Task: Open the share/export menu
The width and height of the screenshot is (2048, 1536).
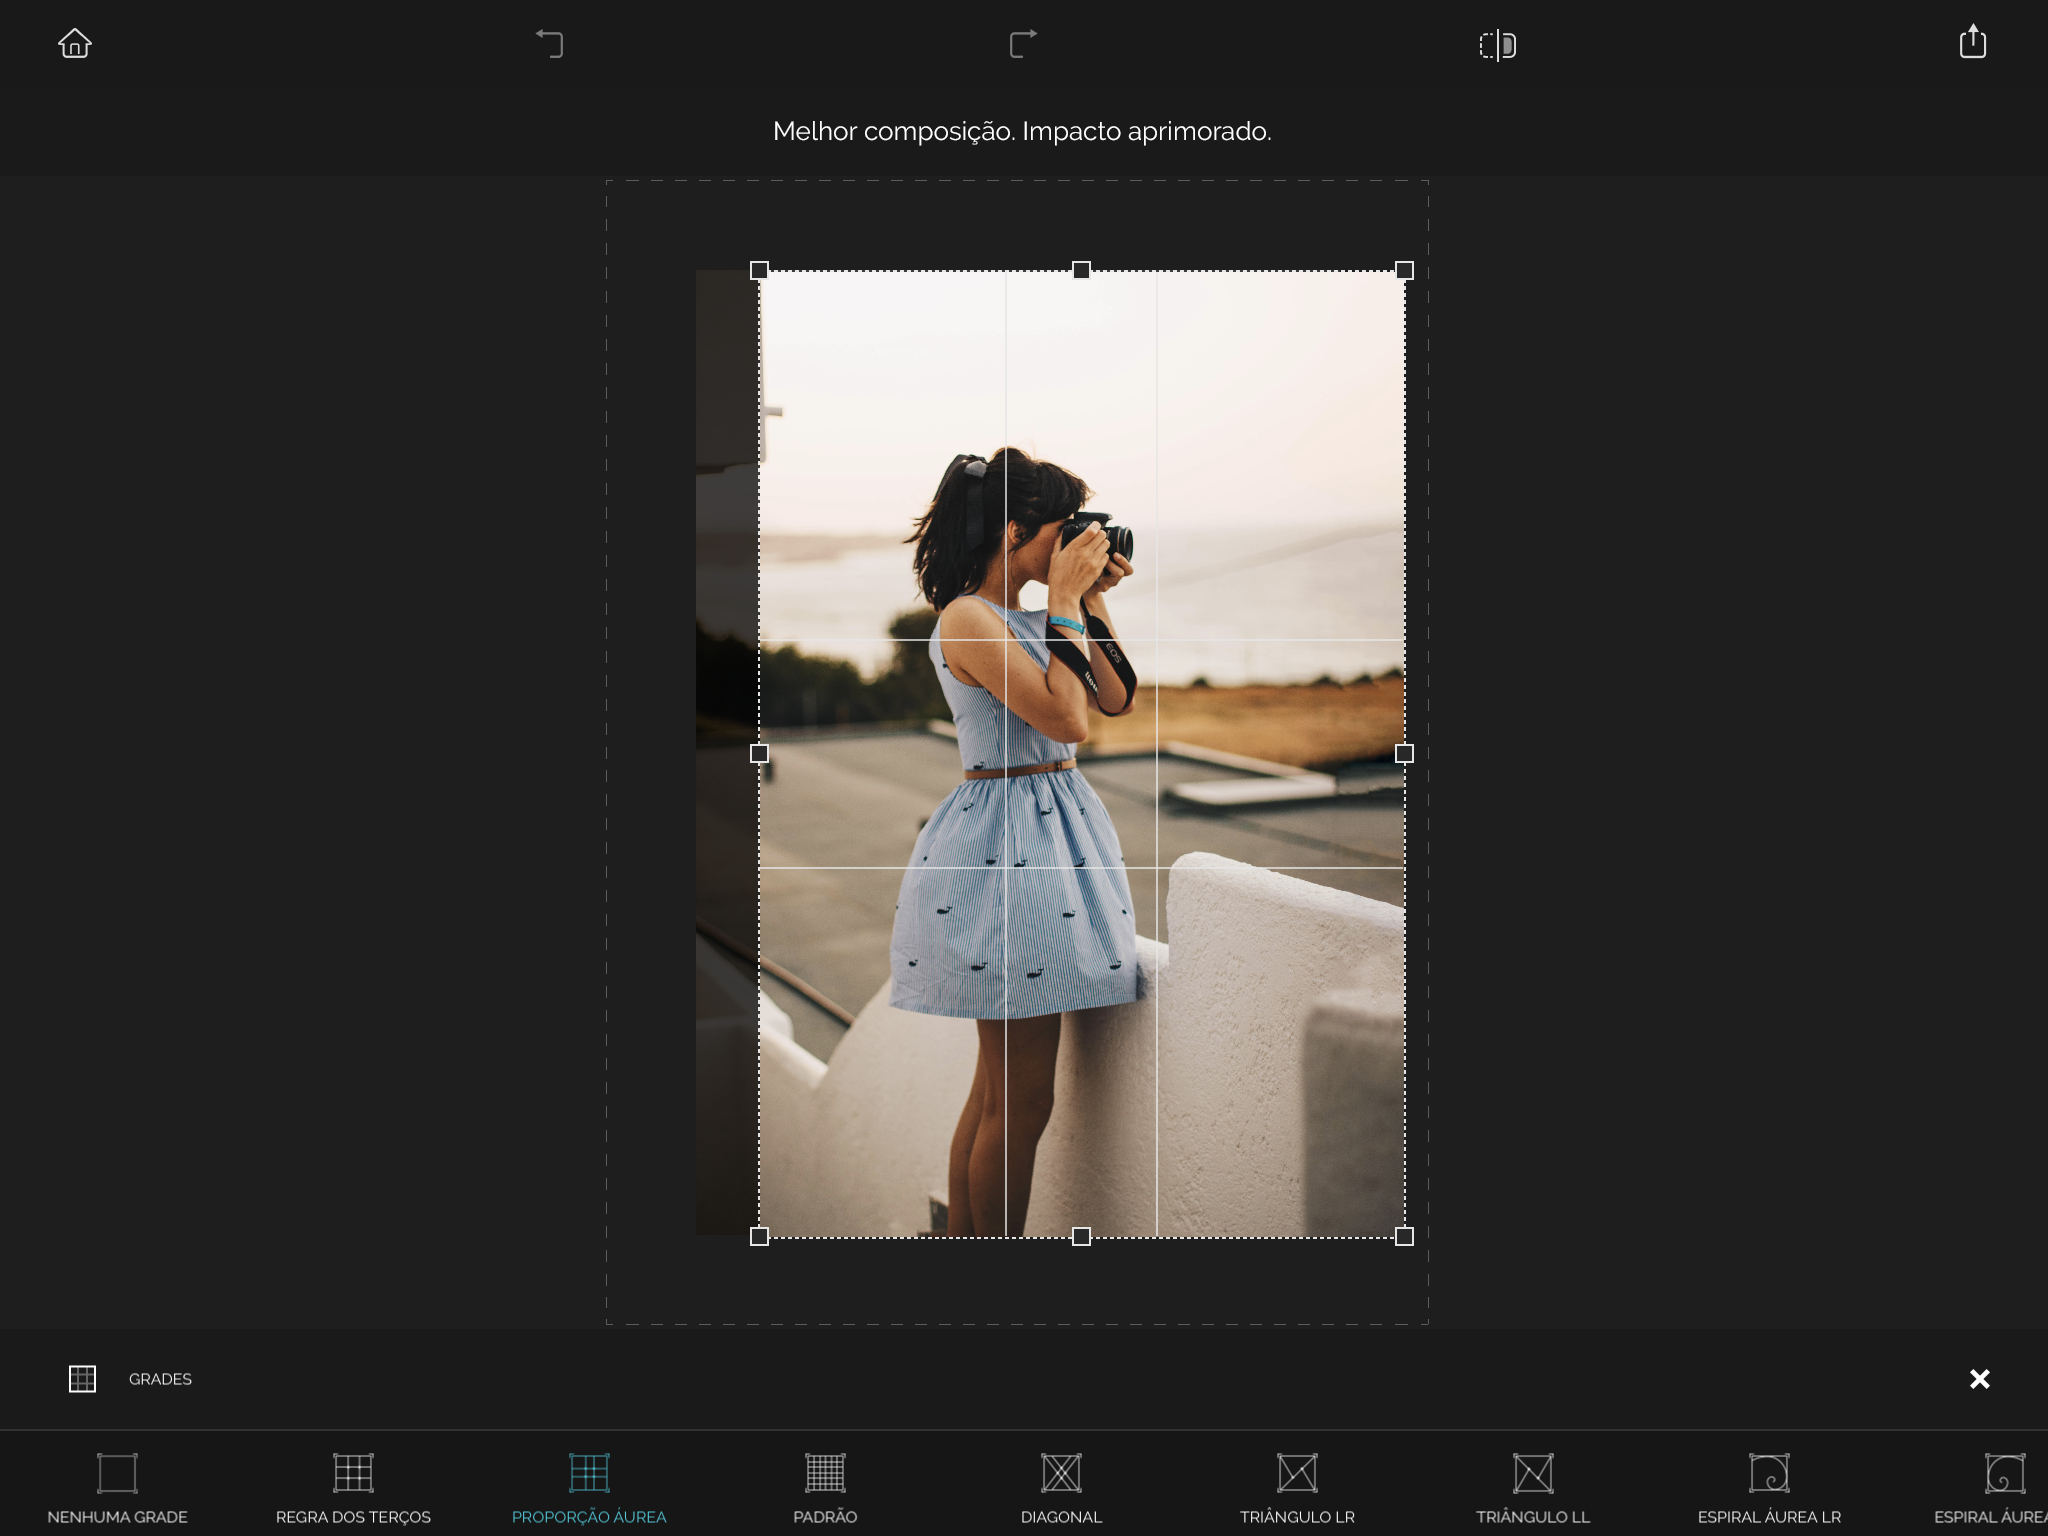Action: coord(1972,43)
